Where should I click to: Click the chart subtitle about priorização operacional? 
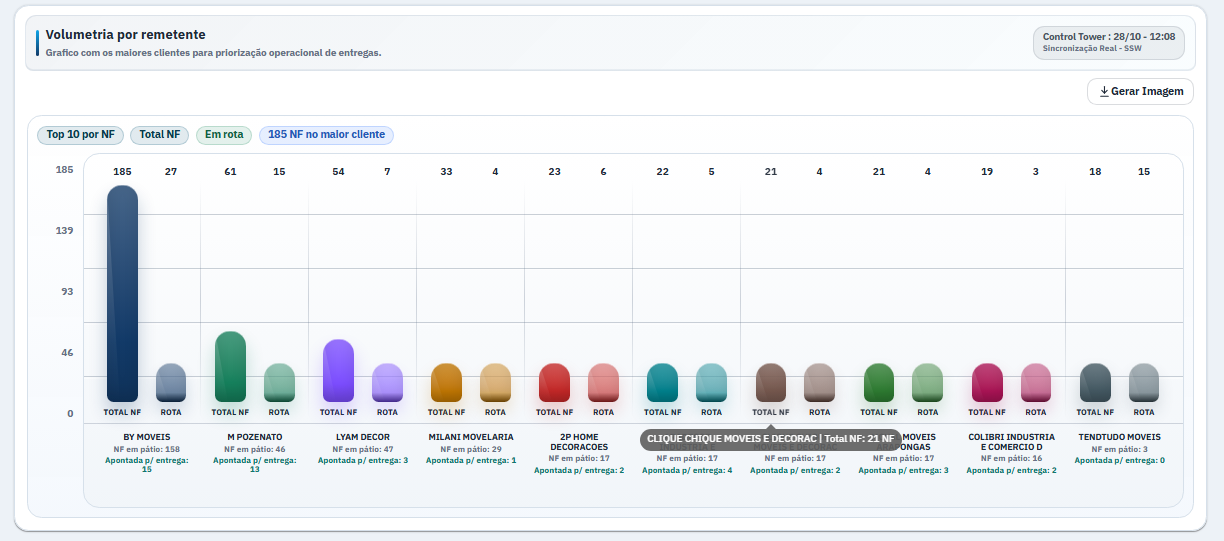click(x=214, y=52)
